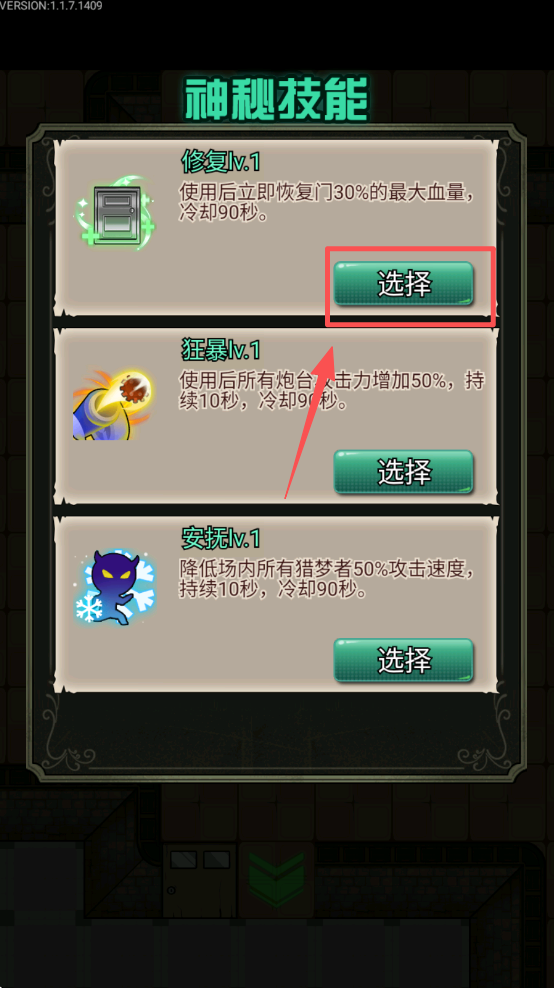Click the VERSION 1.1.7.1409 label

pos(51,6)
